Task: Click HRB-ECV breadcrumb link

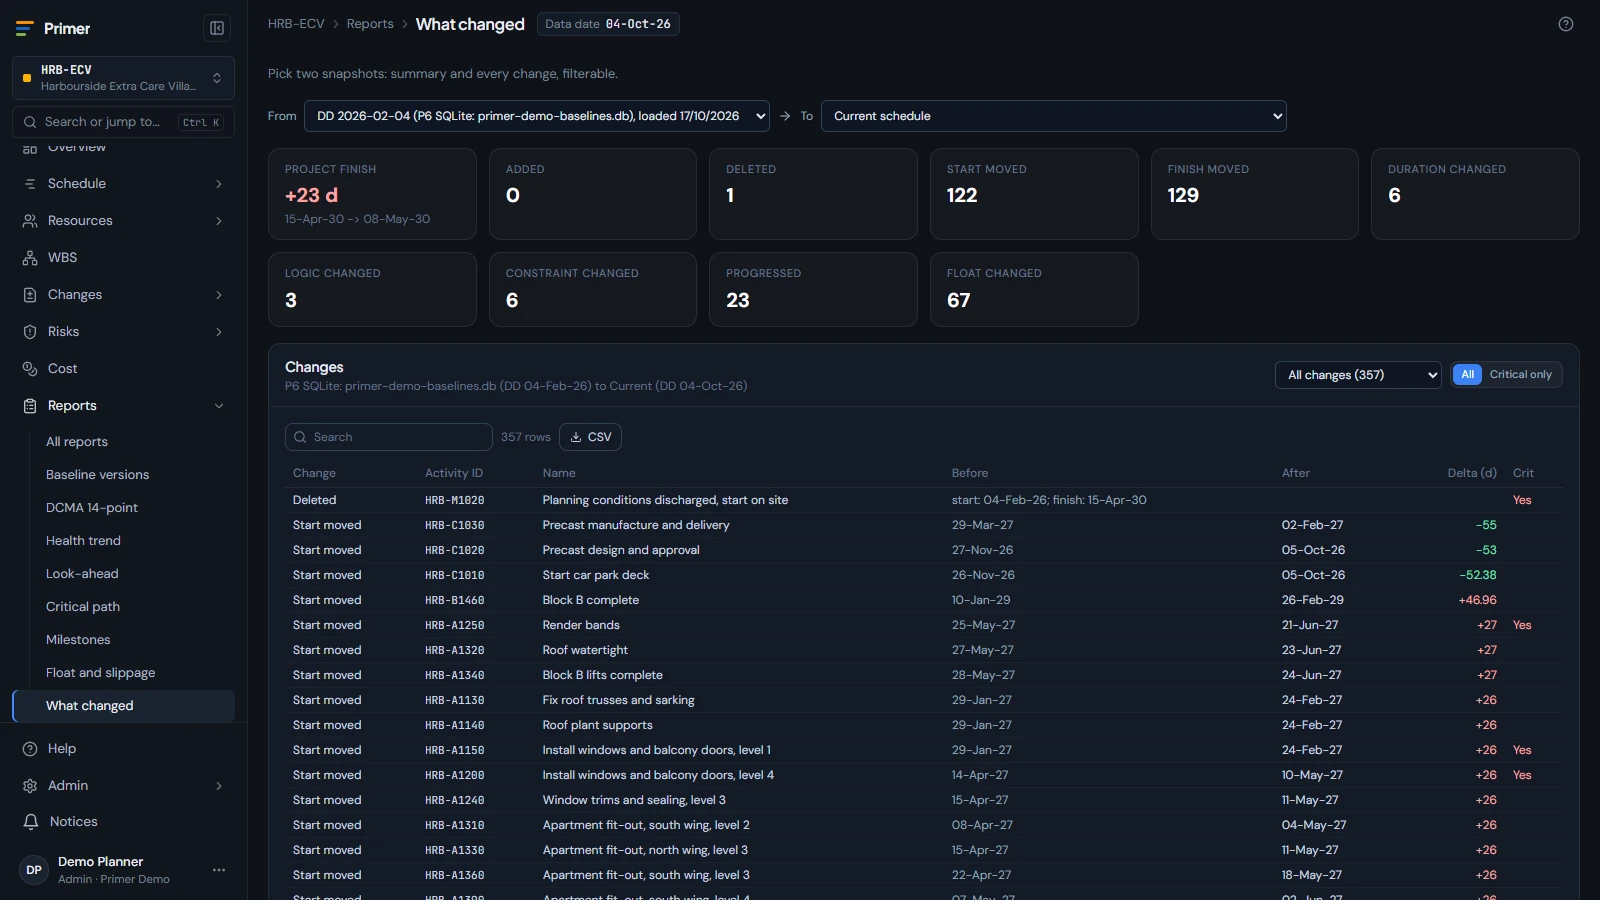Action: click(x=296, y=24)
